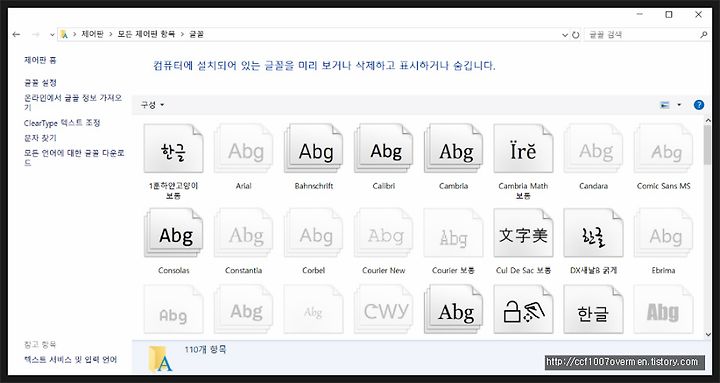Click 모든 언어에 대한 글꼴 다운로드 link
Viewport: 720px width, 383px height.
(x=74, y=158)
